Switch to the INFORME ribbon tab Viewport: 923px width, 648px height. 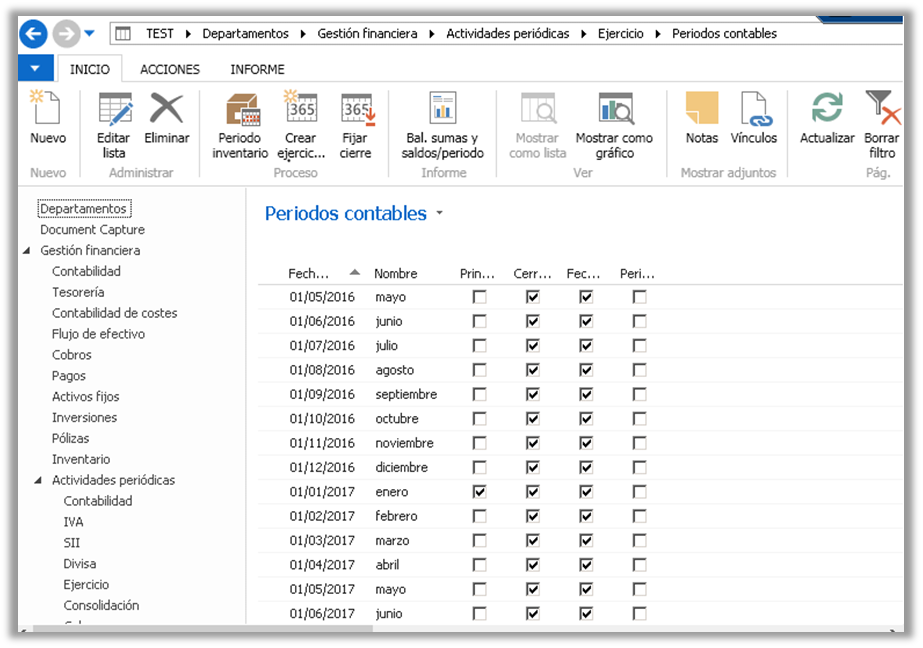tap(257, 69)
